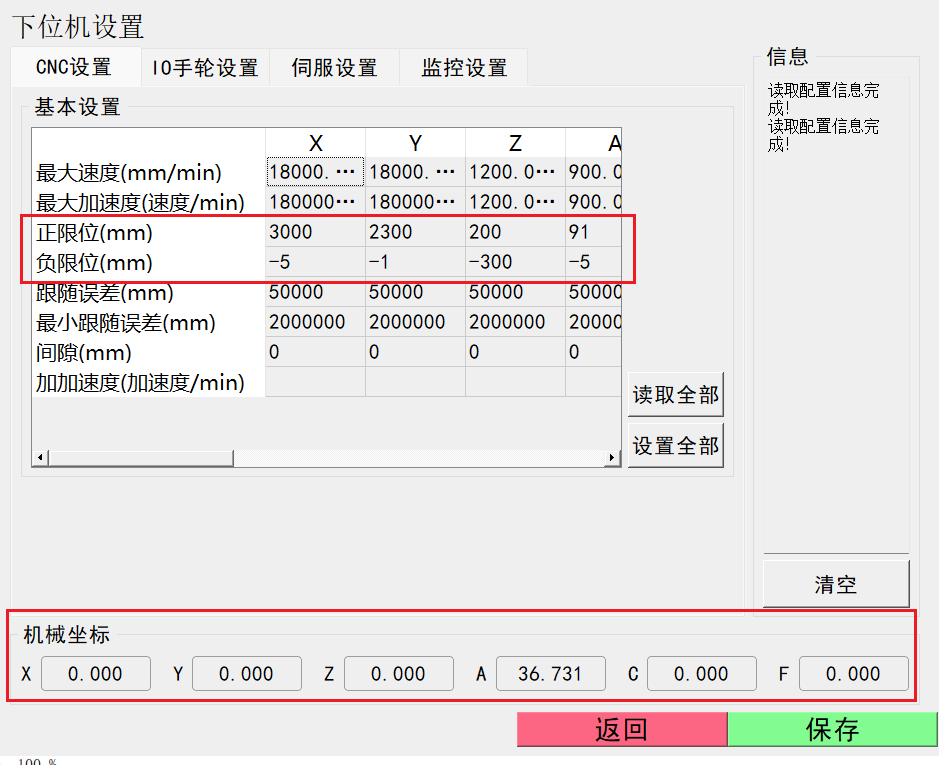This screenshot has width=939, height=765.
Task: Click the F value field in 机械坐标
Action: point(853,674)
